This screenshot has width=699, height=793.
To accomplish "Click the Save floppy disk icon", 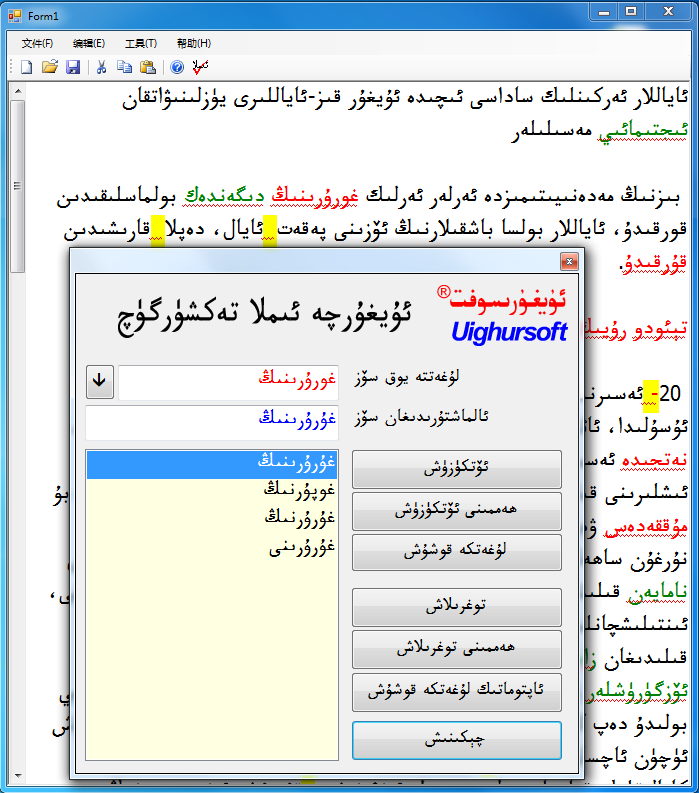I will click(73, 67).
